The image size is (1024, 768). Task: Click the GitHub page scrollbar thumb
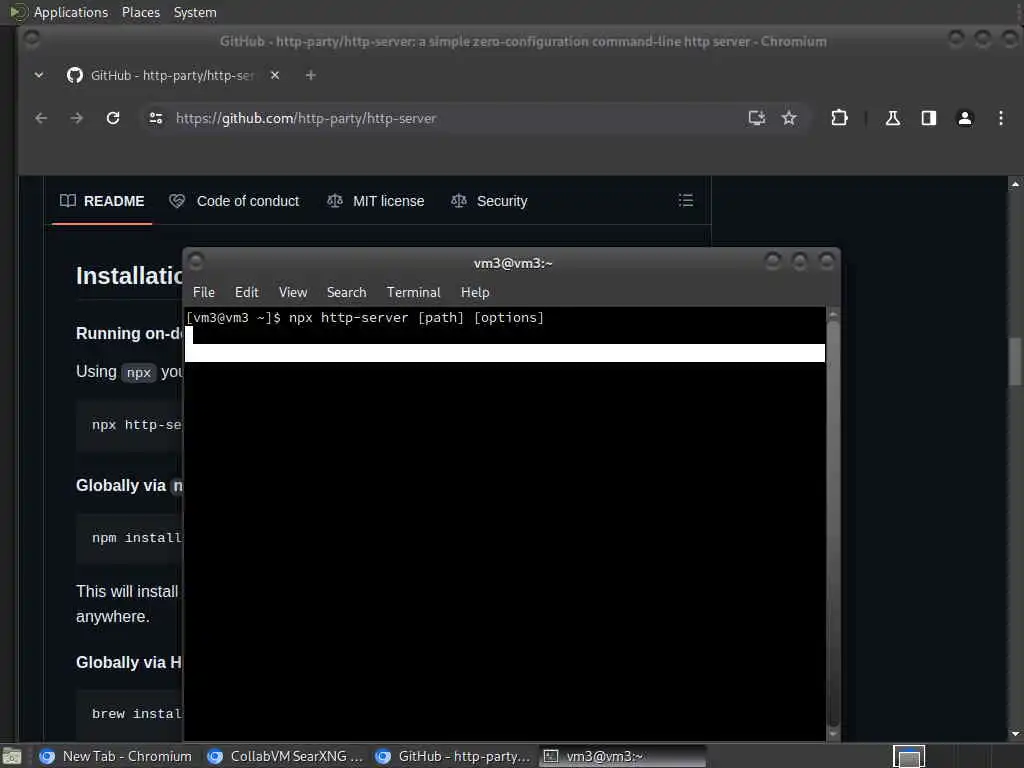click(x=1014, y=361)
